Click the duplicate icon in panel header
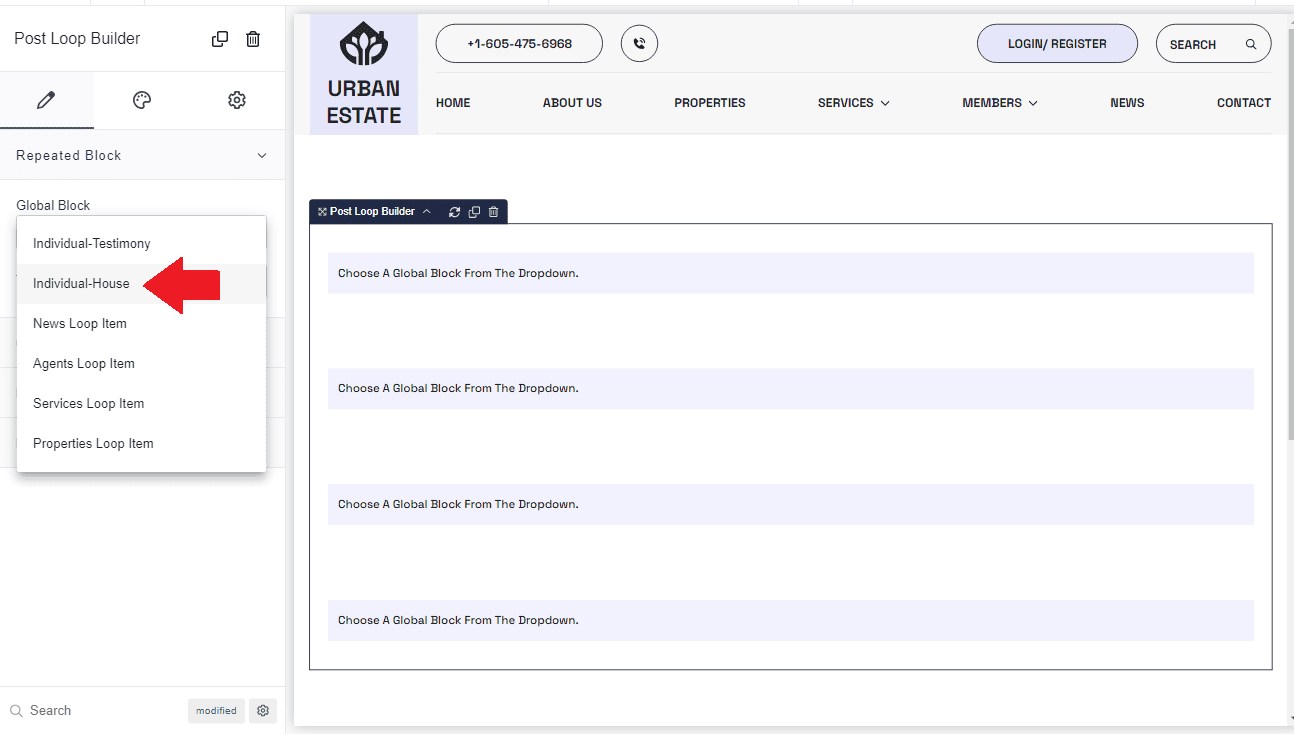 pyautogui.click(x=220, y=39)
